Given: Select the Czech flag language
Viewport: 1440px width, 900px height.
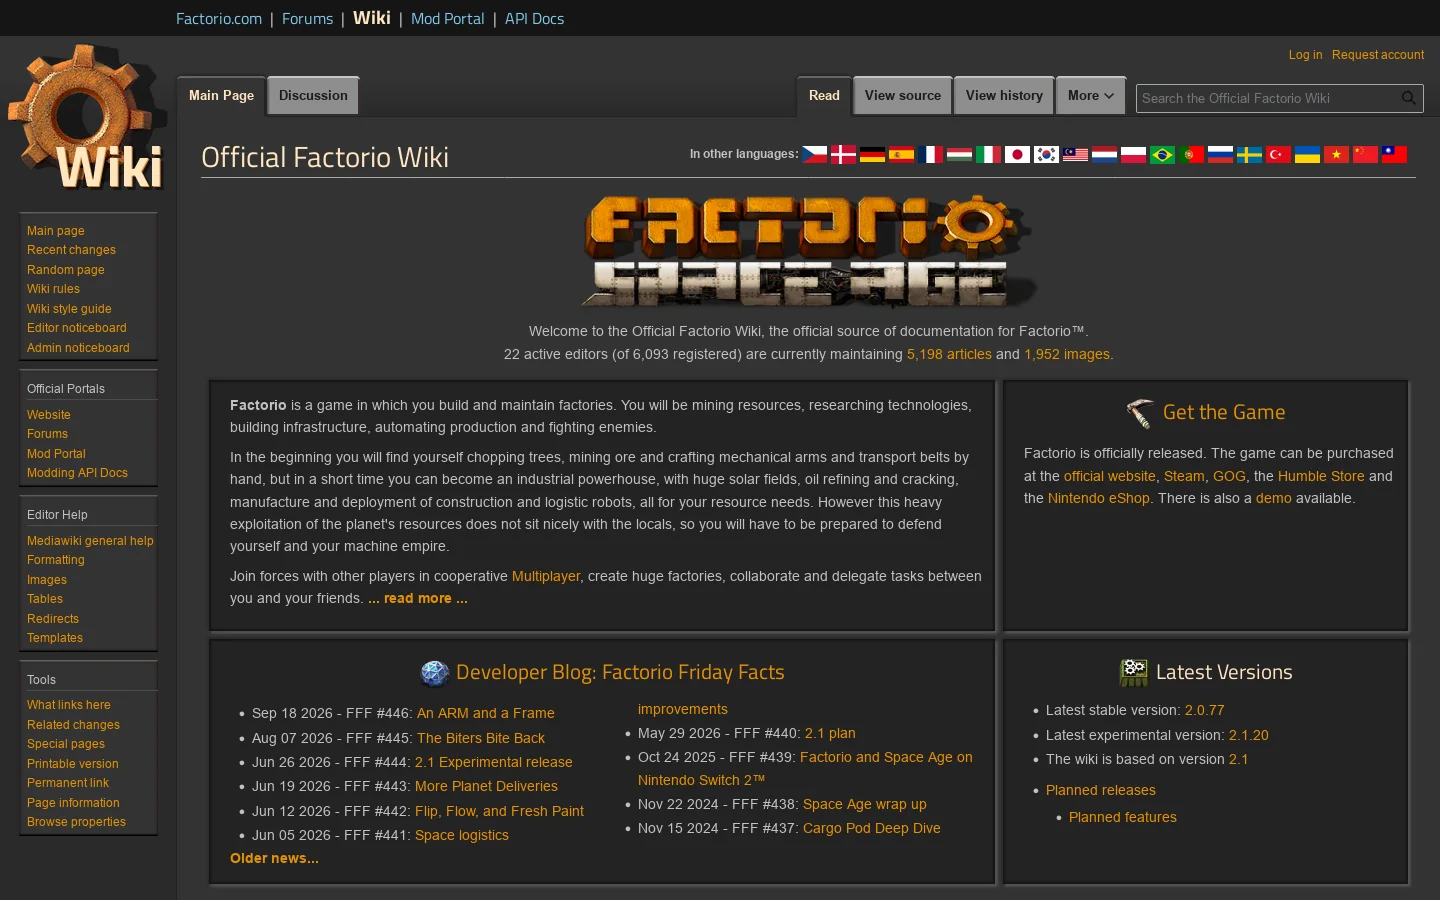Looking at the screenshot, I should [815, 154].
